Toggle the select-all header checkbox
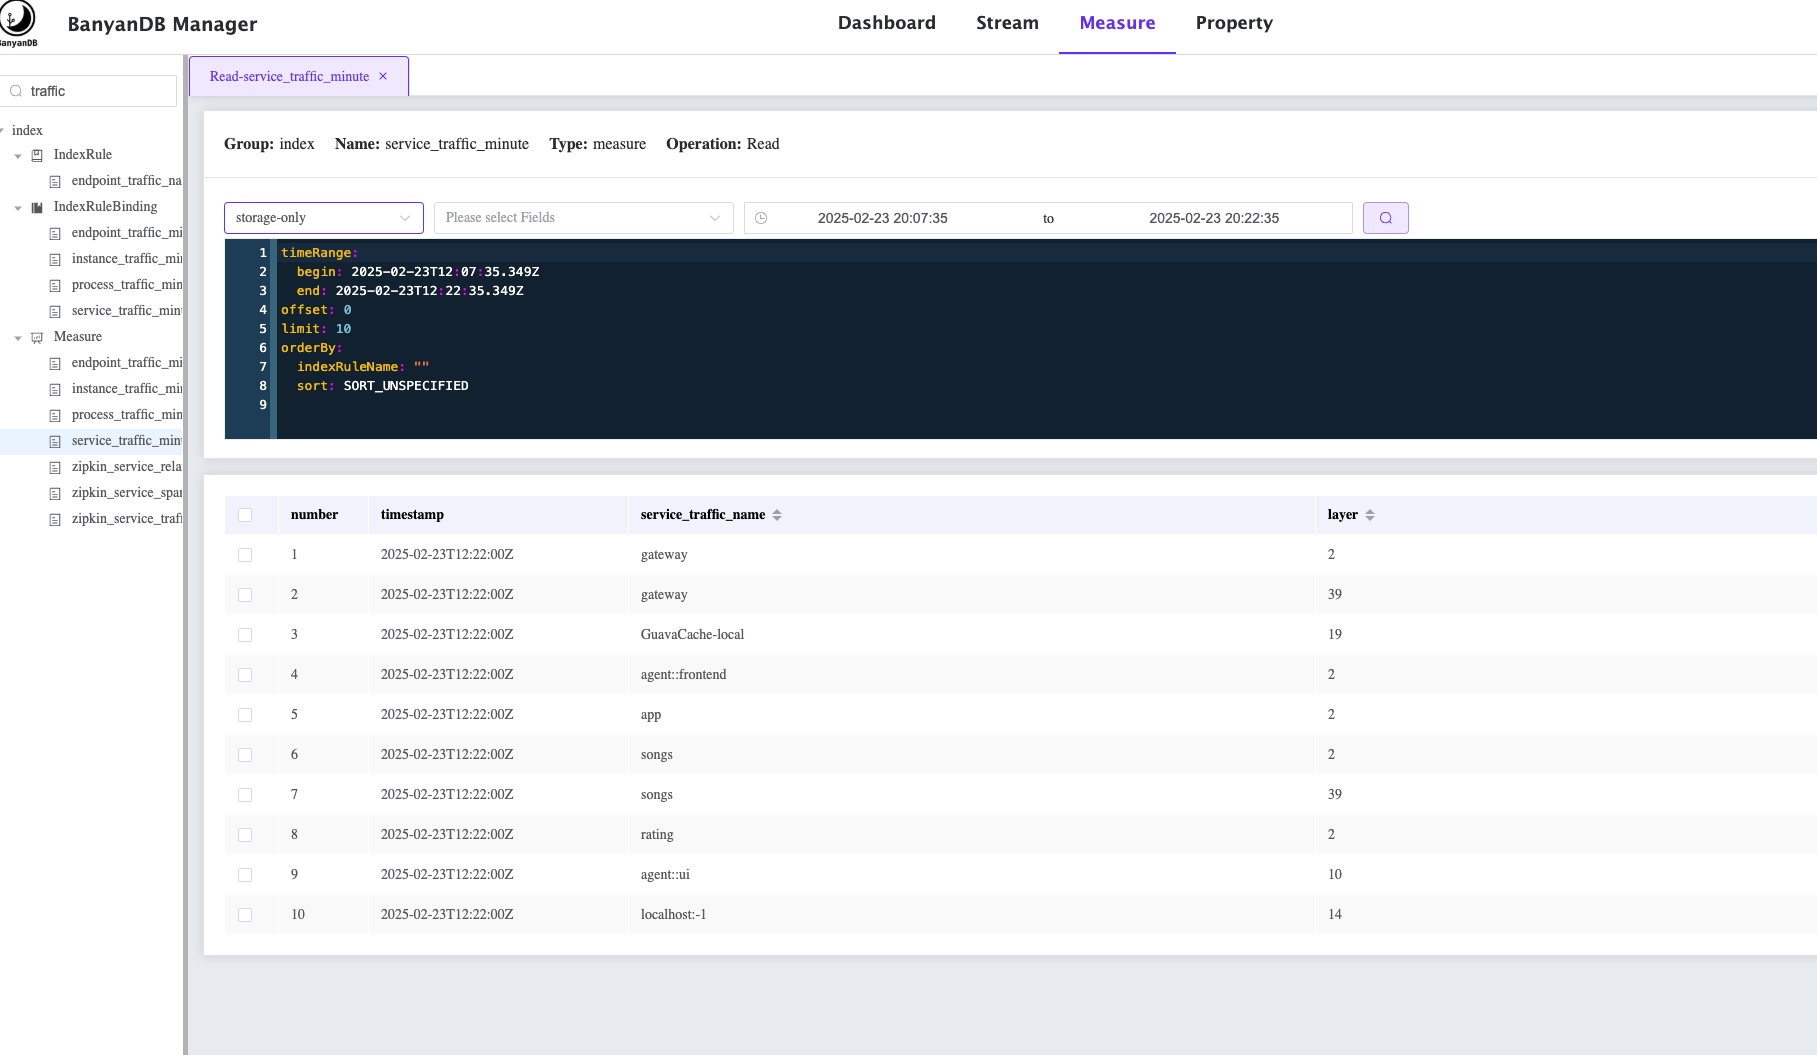The image size is (1817, 1055). tap(245, 515)
